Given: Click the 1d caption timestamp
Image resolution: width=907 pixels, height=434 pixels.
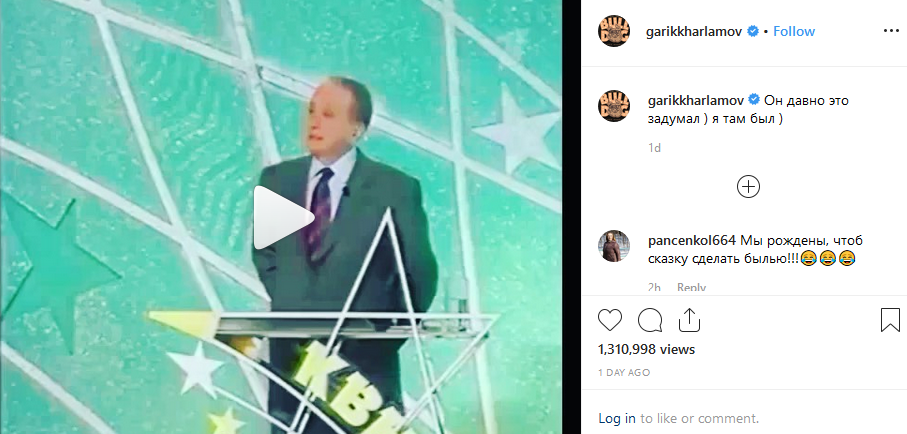Looking at the screenshot, I should [x=654, y=148].
